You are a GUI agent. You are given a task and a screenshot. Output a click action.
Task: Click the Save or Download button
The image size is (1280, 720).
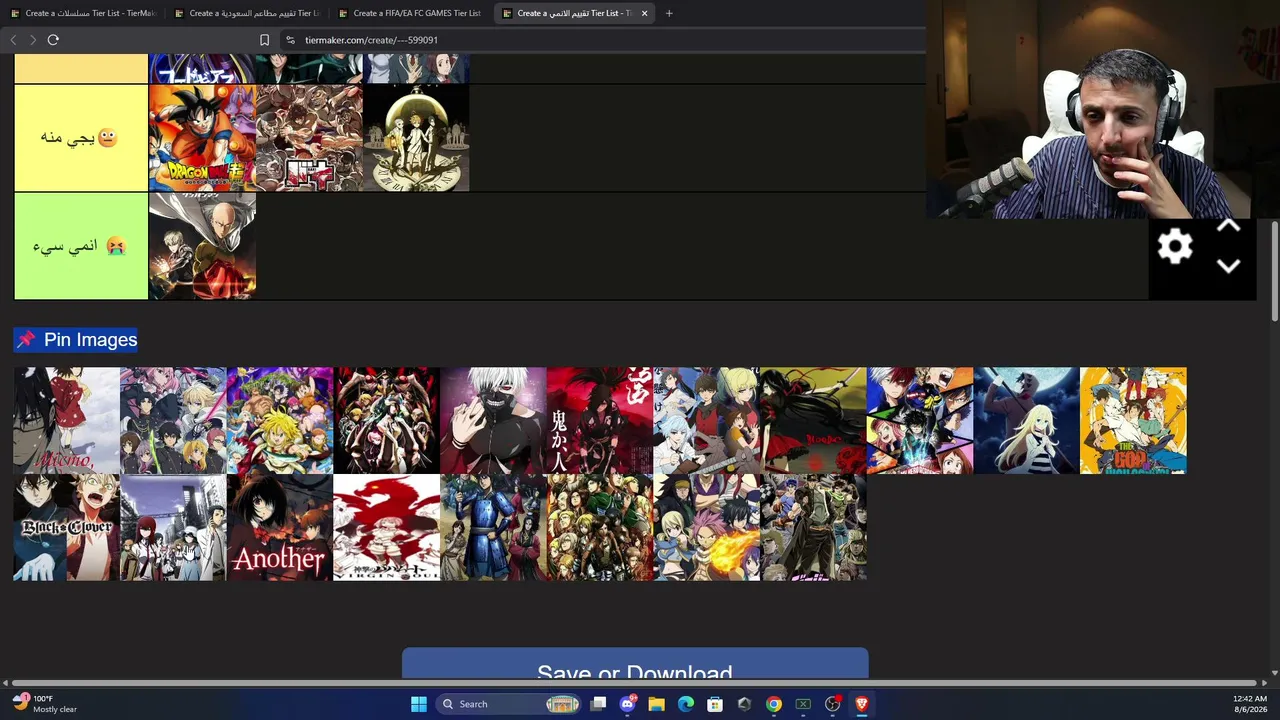[x=635, y=664]
